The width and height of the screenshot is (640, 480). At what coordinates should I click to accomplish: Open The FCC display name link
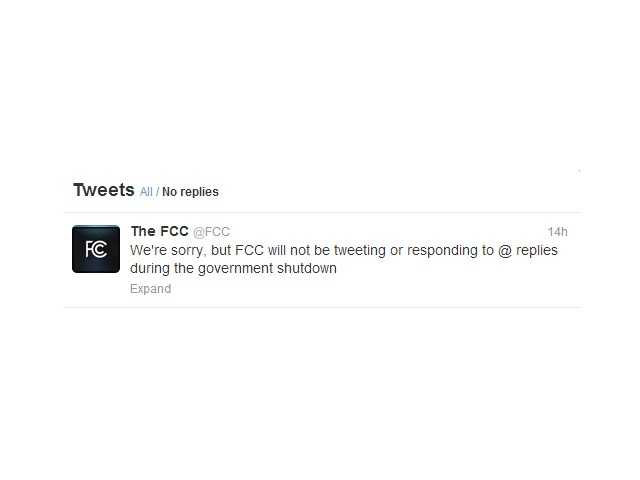click(x=160, y=231)
